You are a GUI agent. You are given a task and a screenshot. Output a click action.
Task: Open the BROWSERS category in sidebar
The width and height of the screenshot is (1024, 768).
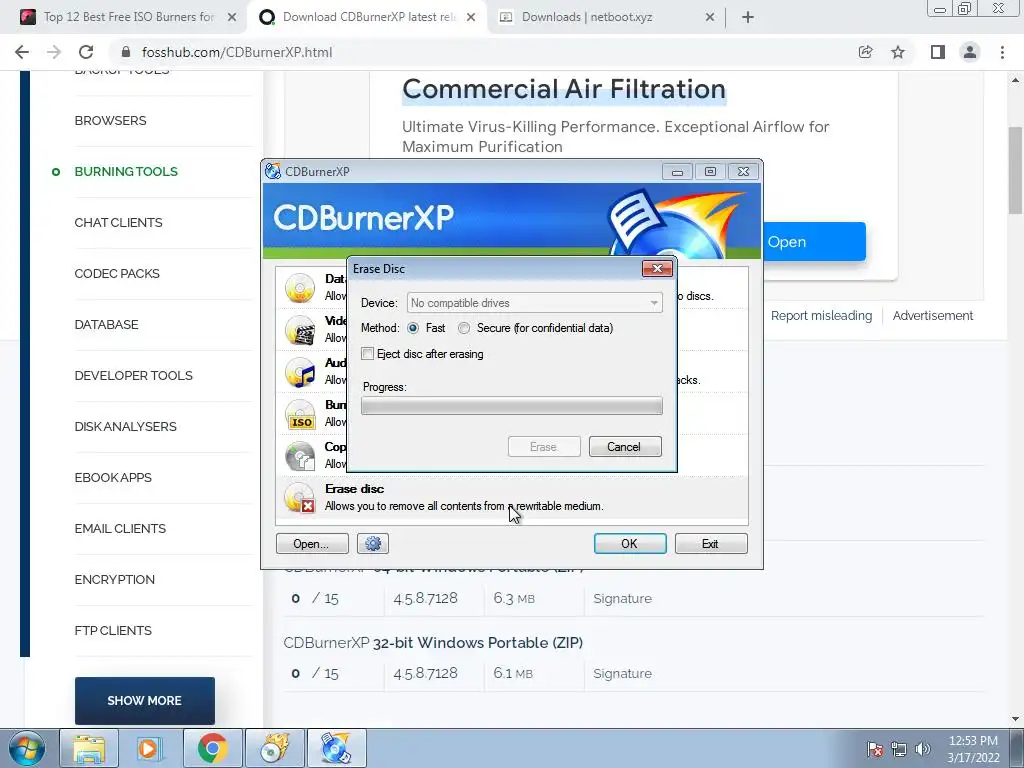(x=110, y=120)
